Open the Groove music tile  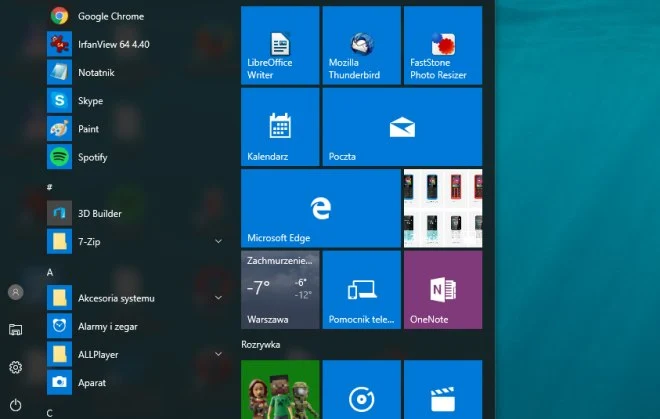click(x=362, y=390)
